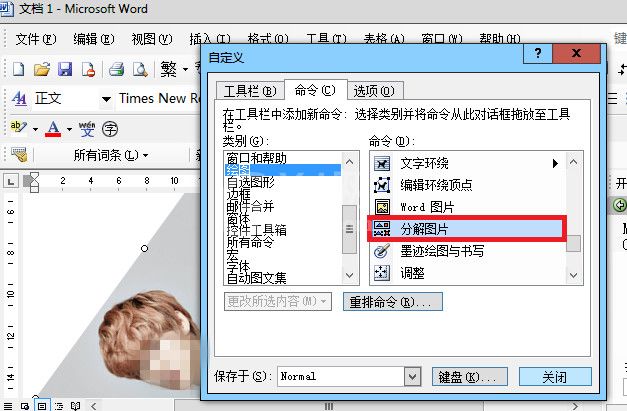Select the 分解图片 command
Screen dimensions: 627x411
pyautogui.click(x=467, y=229)
